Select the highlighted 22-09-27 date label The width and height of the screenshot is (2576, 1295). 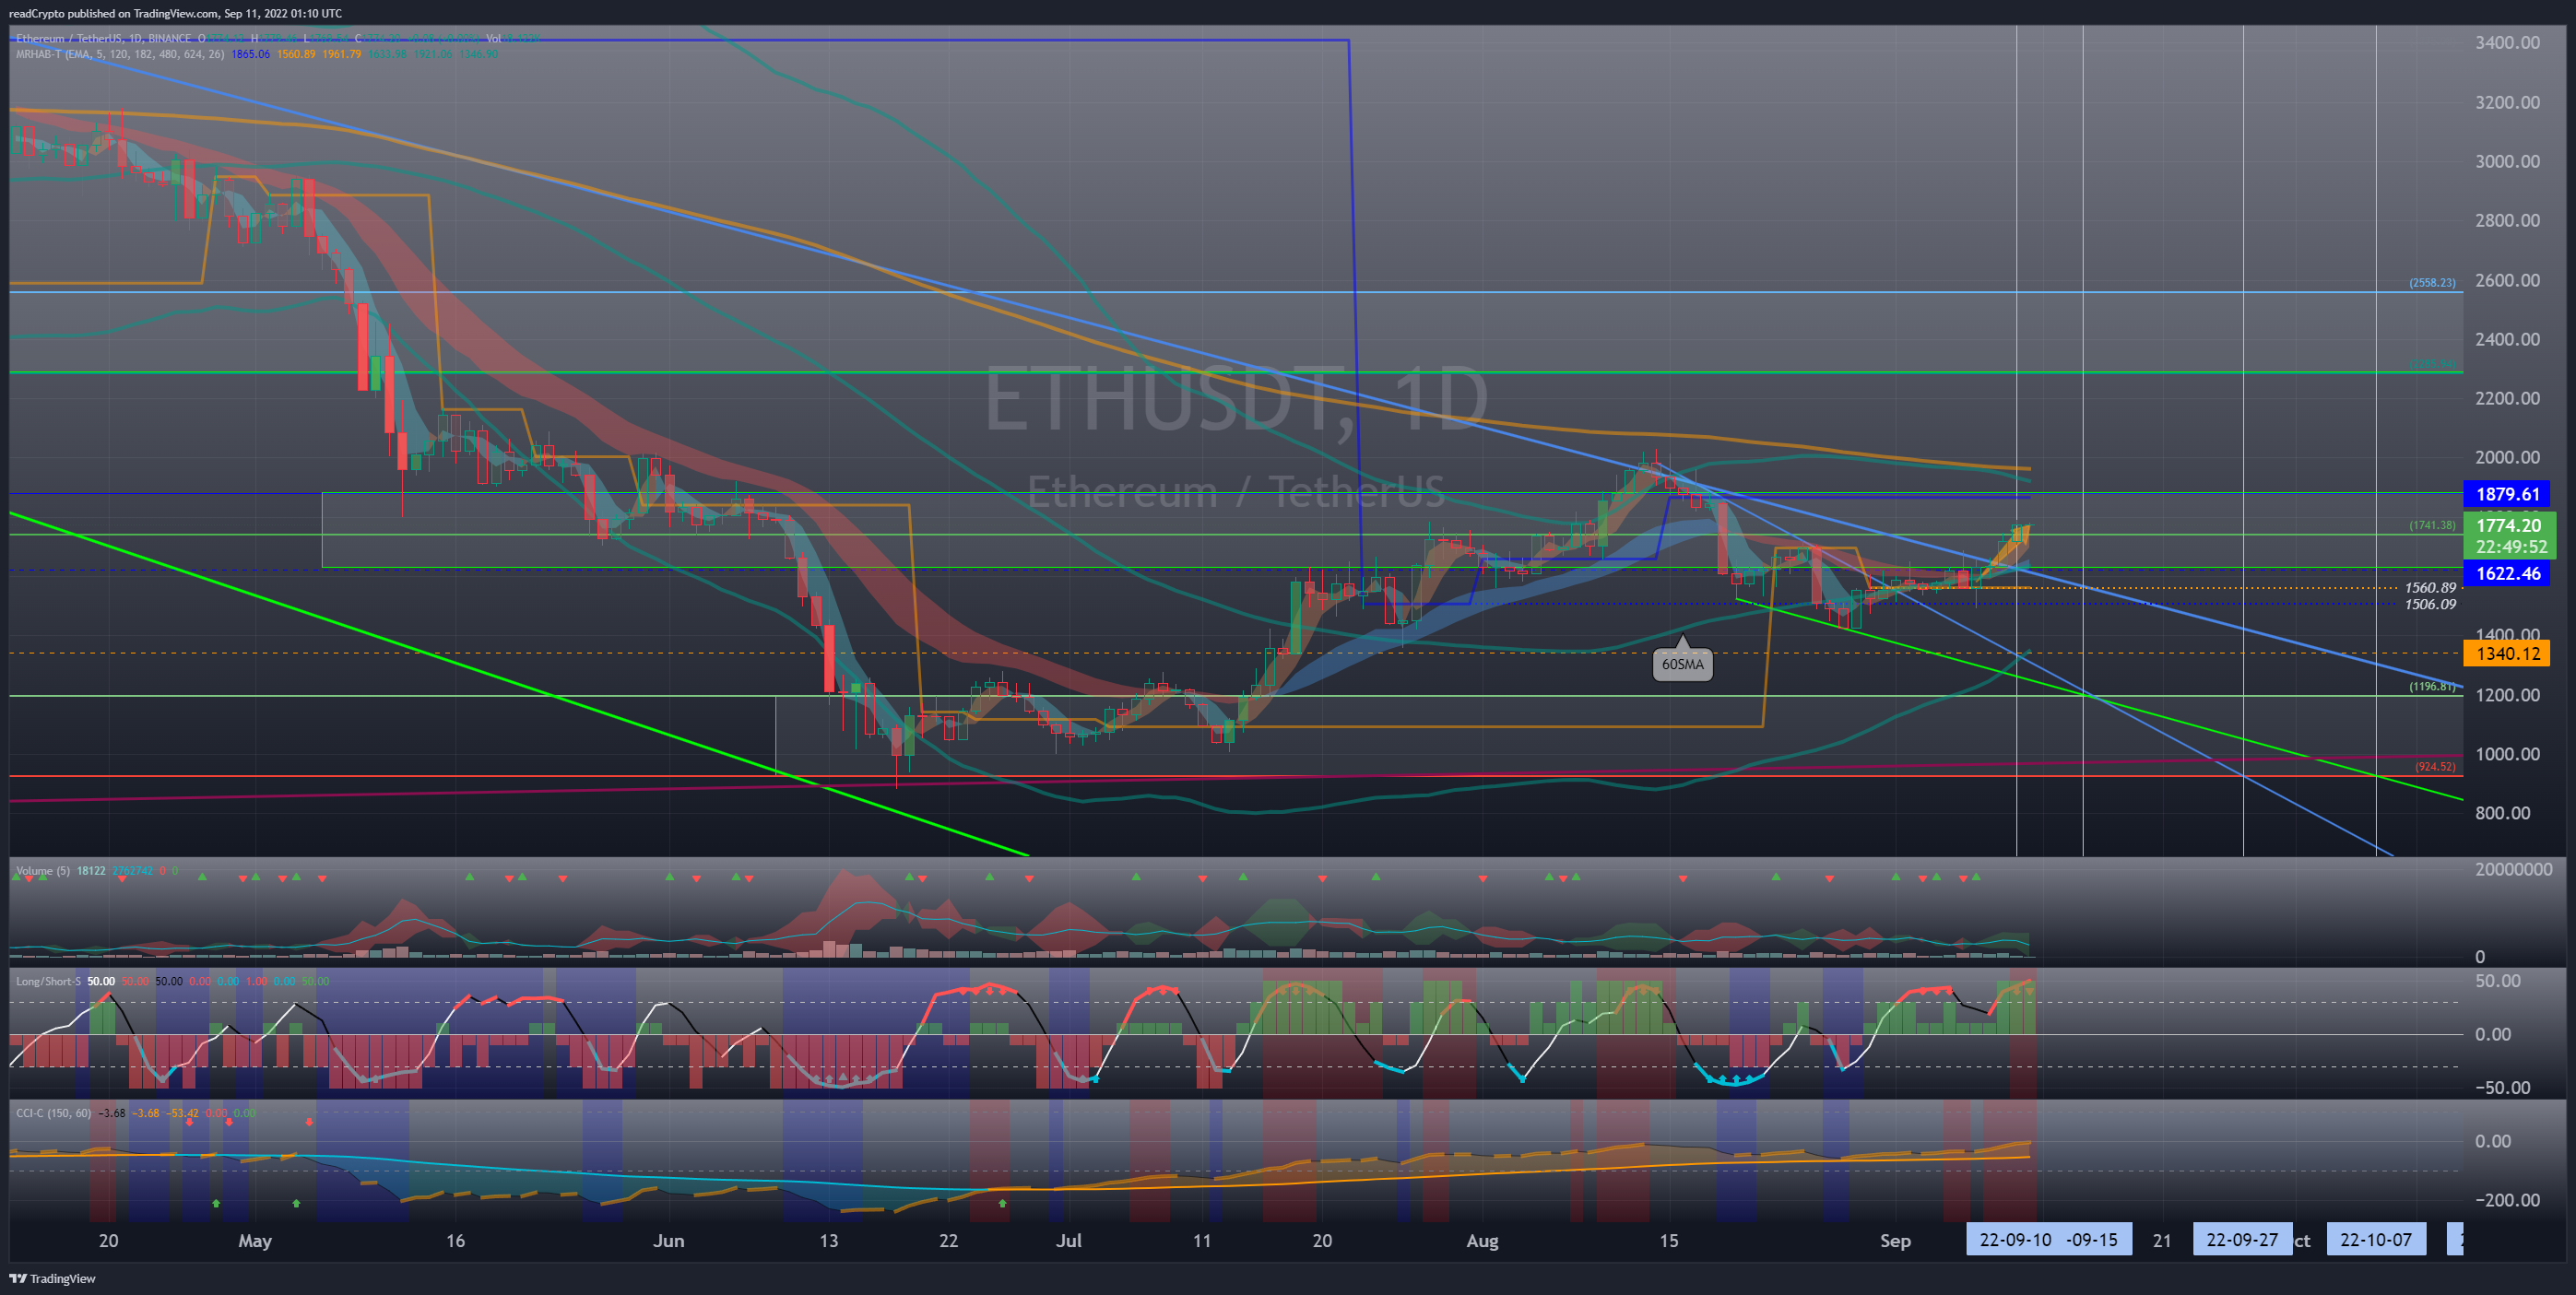[2242, 1240]
